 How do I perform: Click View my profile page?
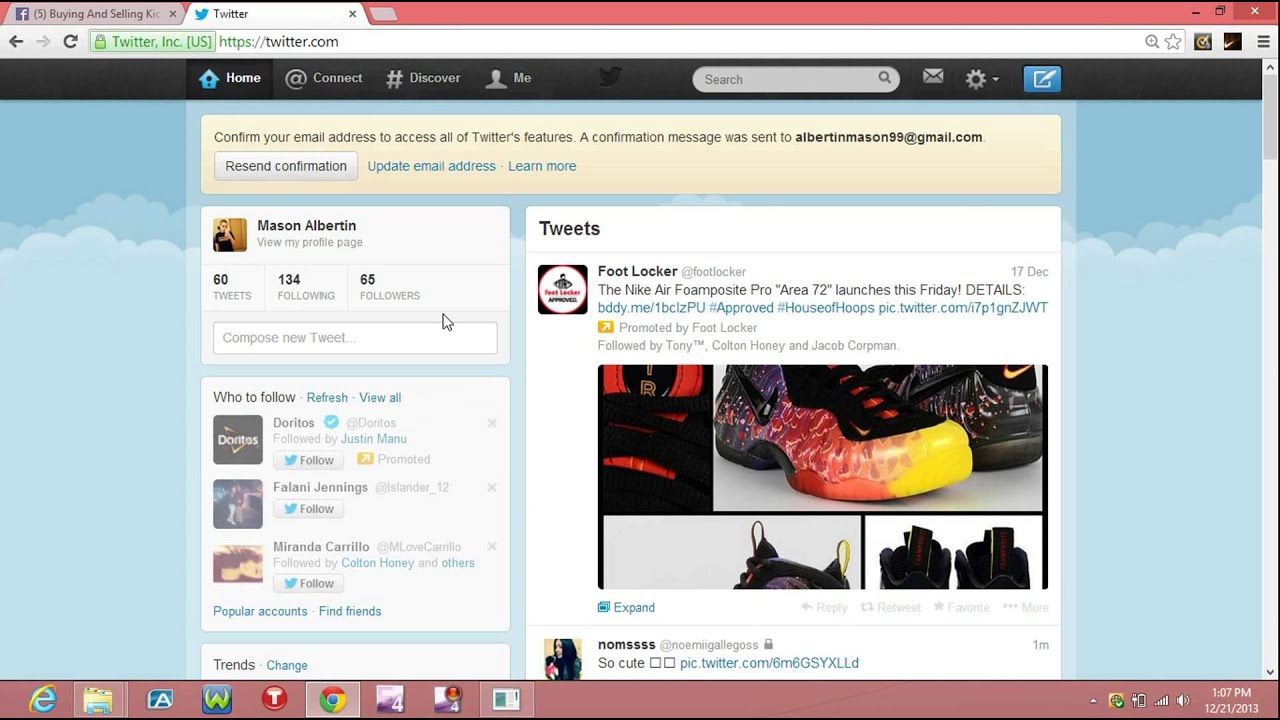coord(310,243)
